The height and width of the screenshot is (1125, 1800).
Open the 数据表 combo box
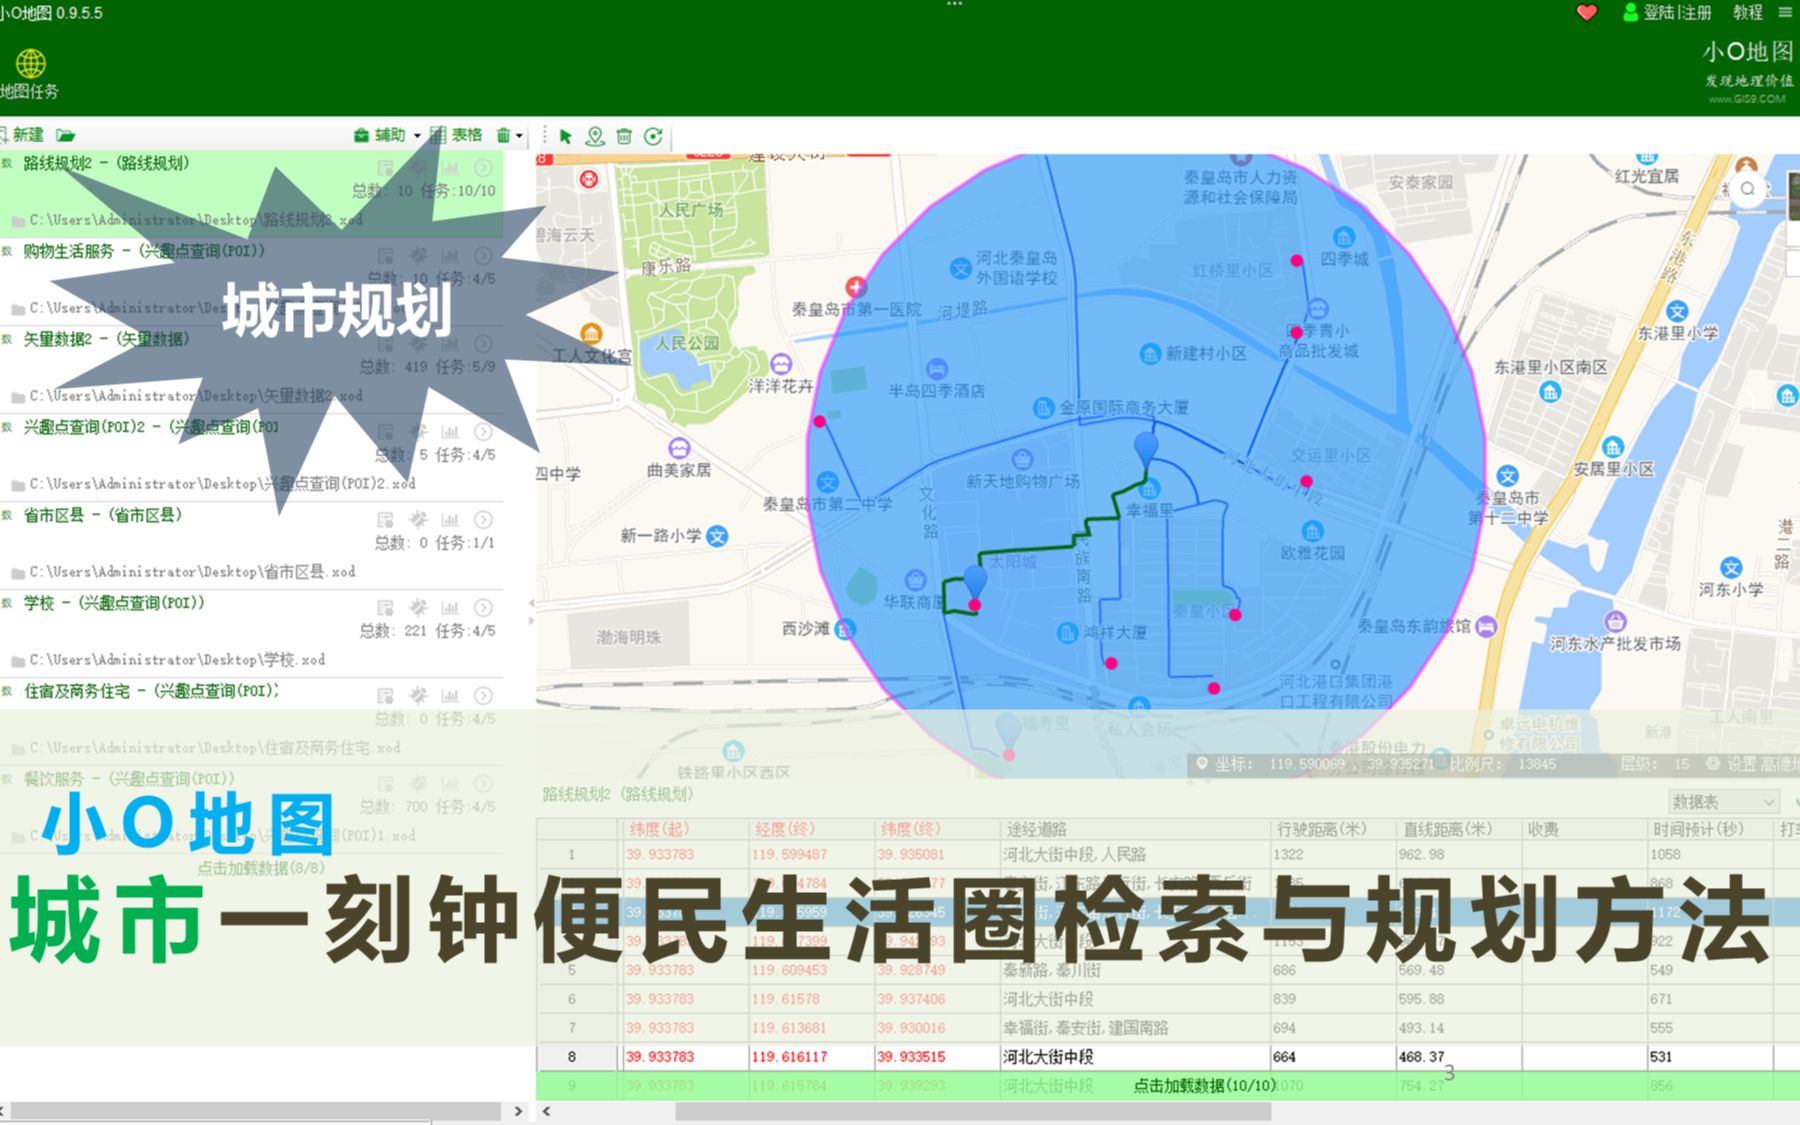(x=1724, y=802)
